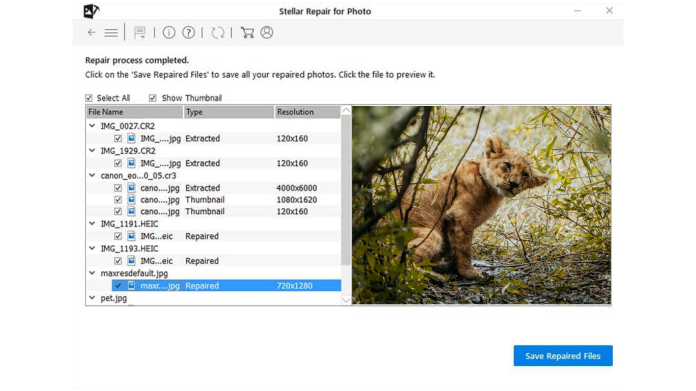Collapse the IMG_1193.HEIC group
This screenshot has width=696, height=391.
pyautogui.click(x=92, y=249)
